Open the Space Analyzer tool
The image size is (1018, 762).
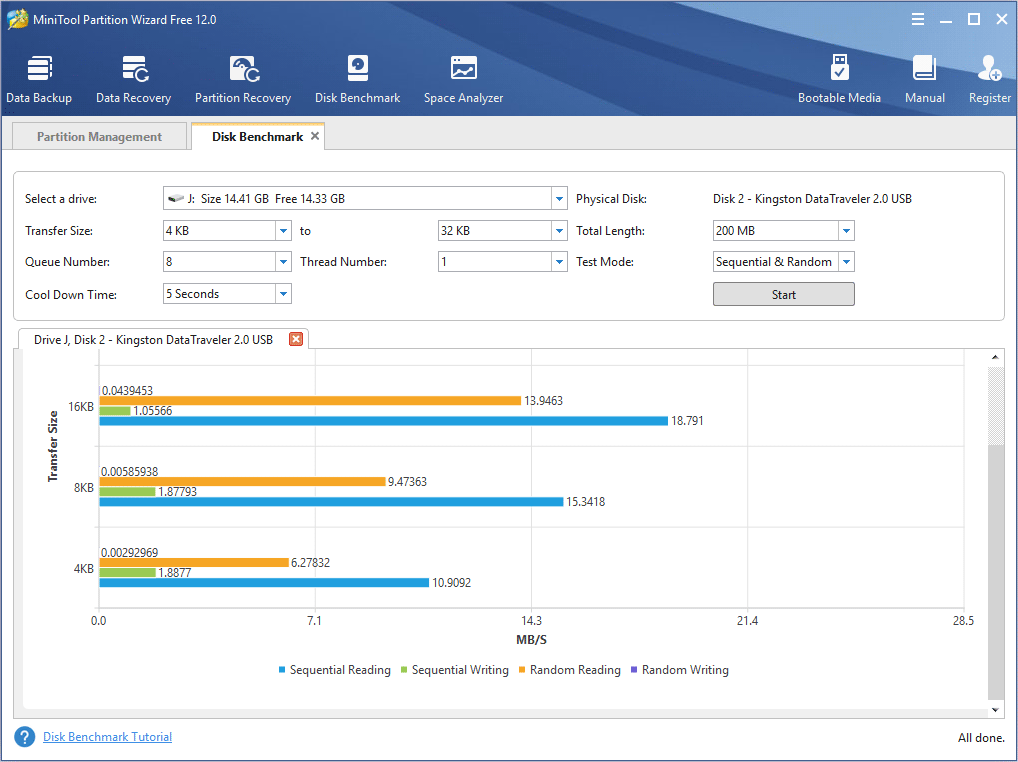pos(464,79)
